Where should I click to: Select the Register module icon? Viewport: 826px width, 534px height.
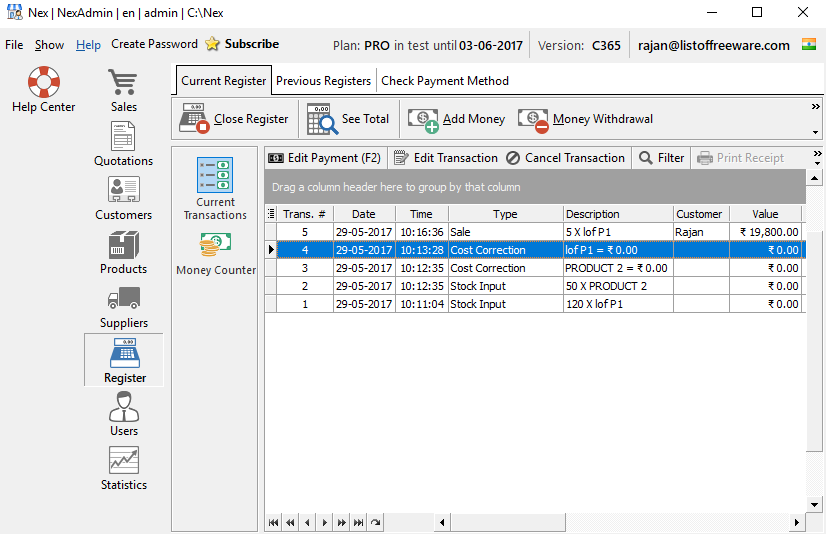[x=124, y=360]
